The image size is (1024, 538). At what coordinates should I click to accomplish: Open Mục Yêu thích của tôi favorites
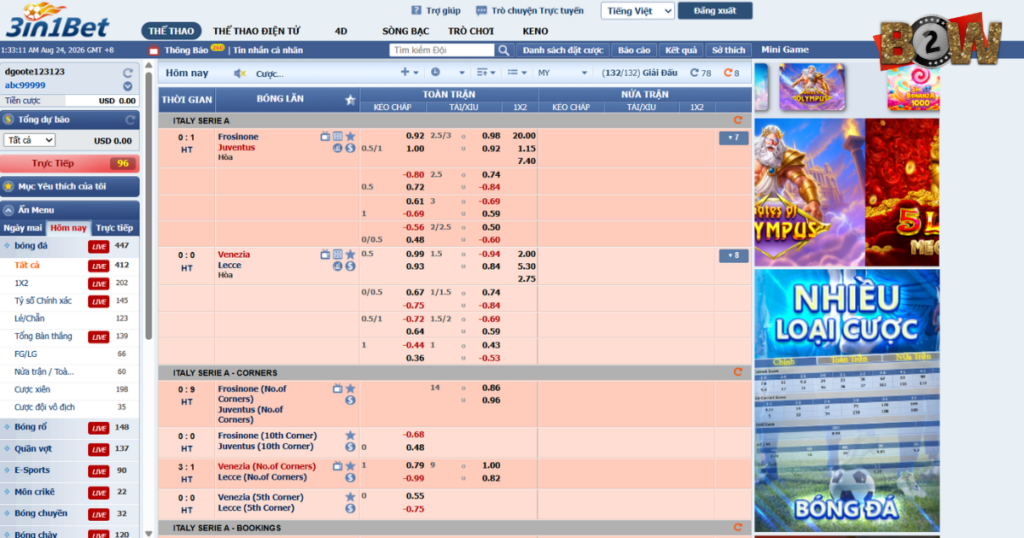coord(70,186)
